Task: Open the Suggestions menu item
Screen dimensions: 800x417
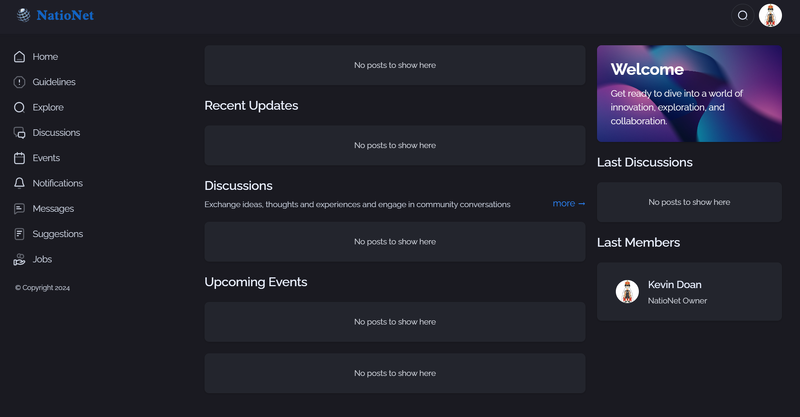Action: [57, 234]
